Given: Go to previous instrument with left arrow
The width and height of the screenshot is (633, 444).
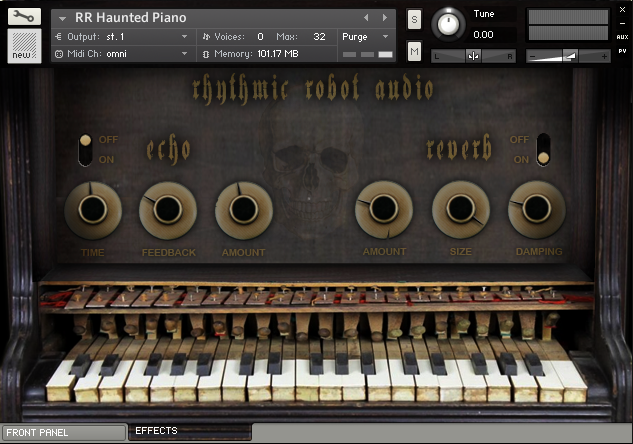Looking at the screenshot, I should (x=366, y=18).
